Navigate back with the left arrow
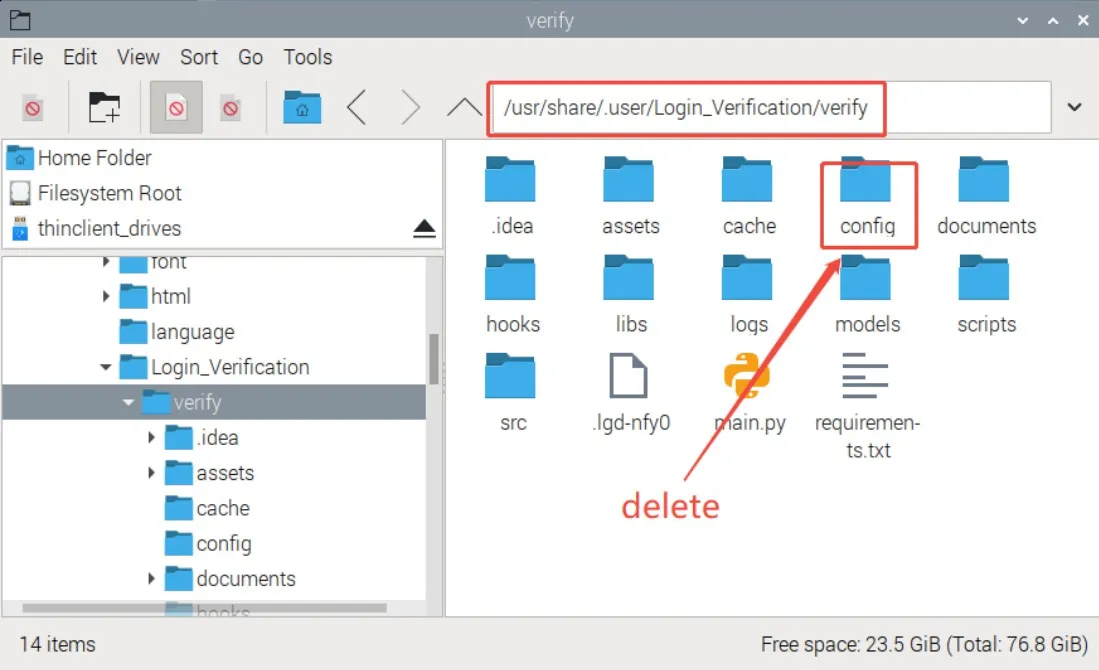The image size is (1099, 670). (x=357, y=107)
